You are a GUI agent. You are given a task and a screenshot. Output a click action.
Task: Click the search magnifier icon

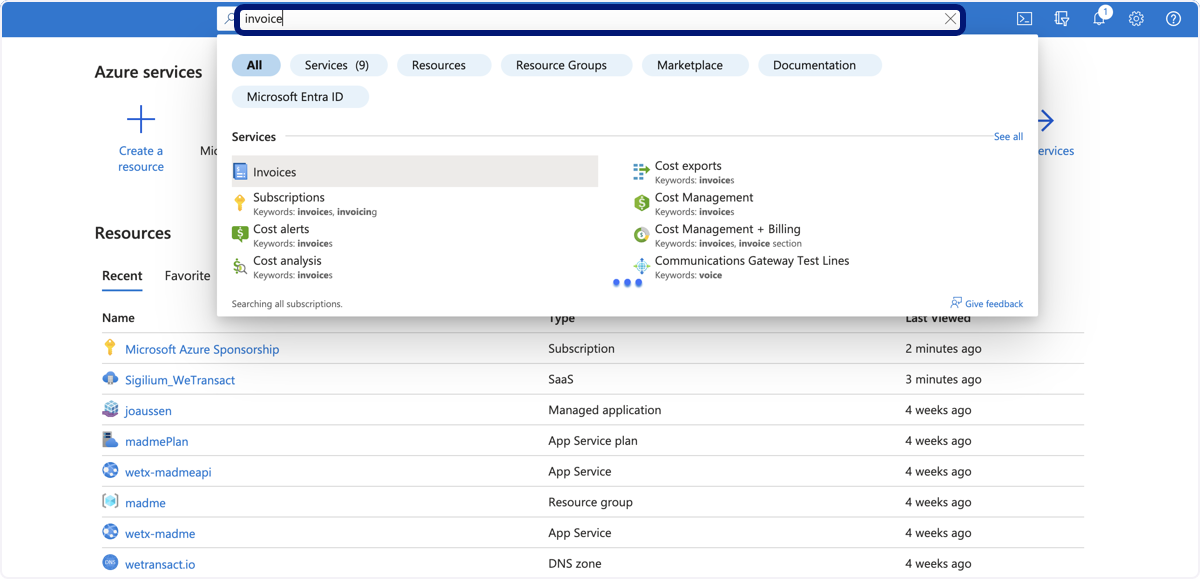click(x=230, y=19)
